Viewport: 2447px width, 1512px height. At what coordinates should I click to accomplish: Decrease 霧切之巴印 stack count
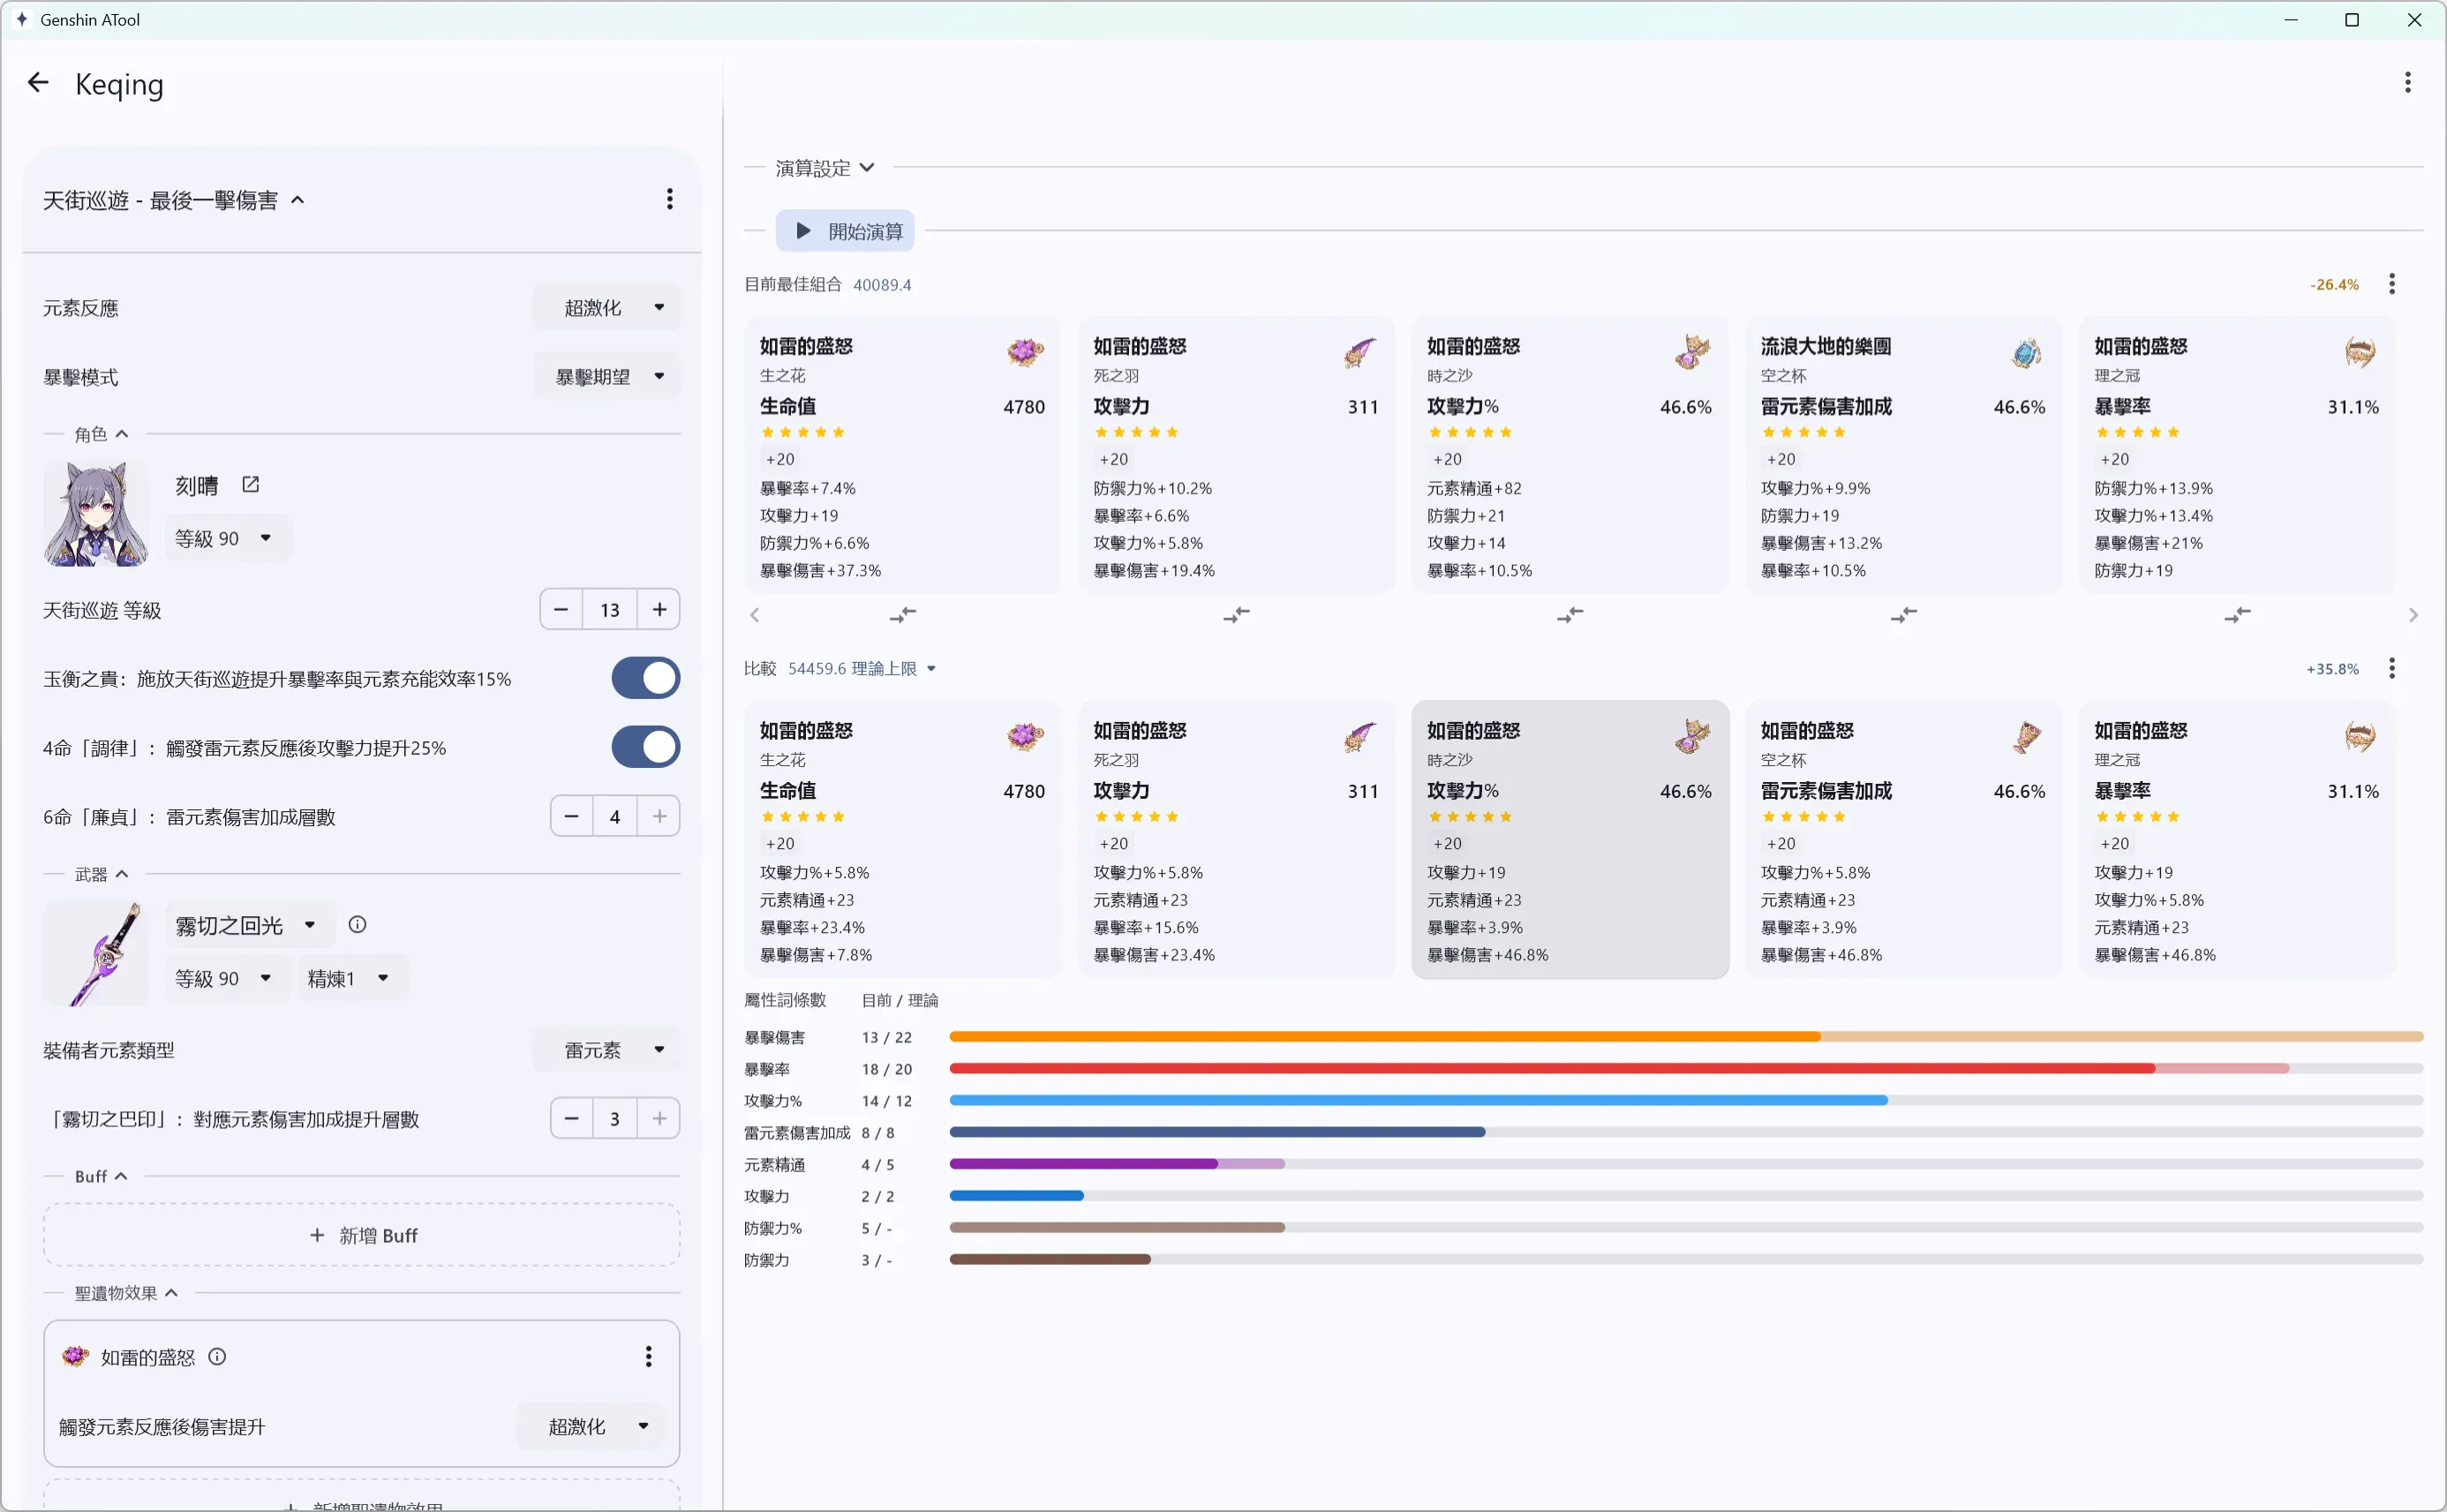571,1118
